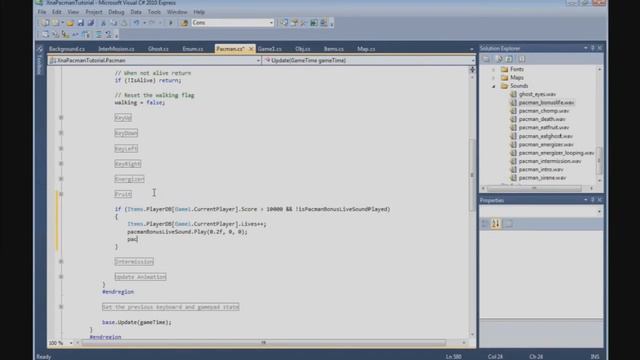Comment out selected lines icon

98,35
